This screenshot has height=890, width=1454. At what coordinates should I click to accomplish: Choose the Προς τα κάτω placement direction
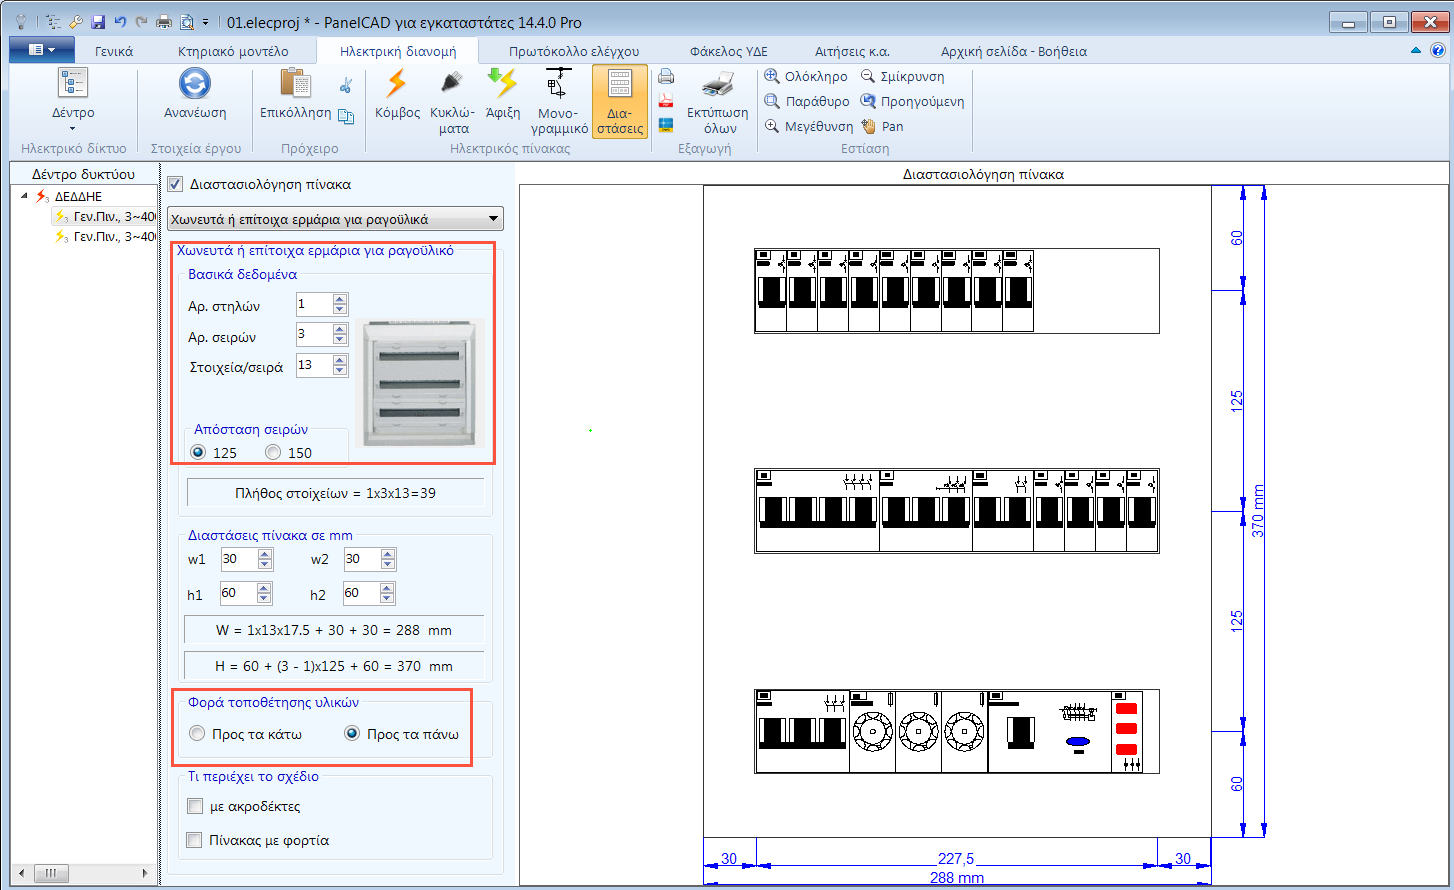pos(197,734)
